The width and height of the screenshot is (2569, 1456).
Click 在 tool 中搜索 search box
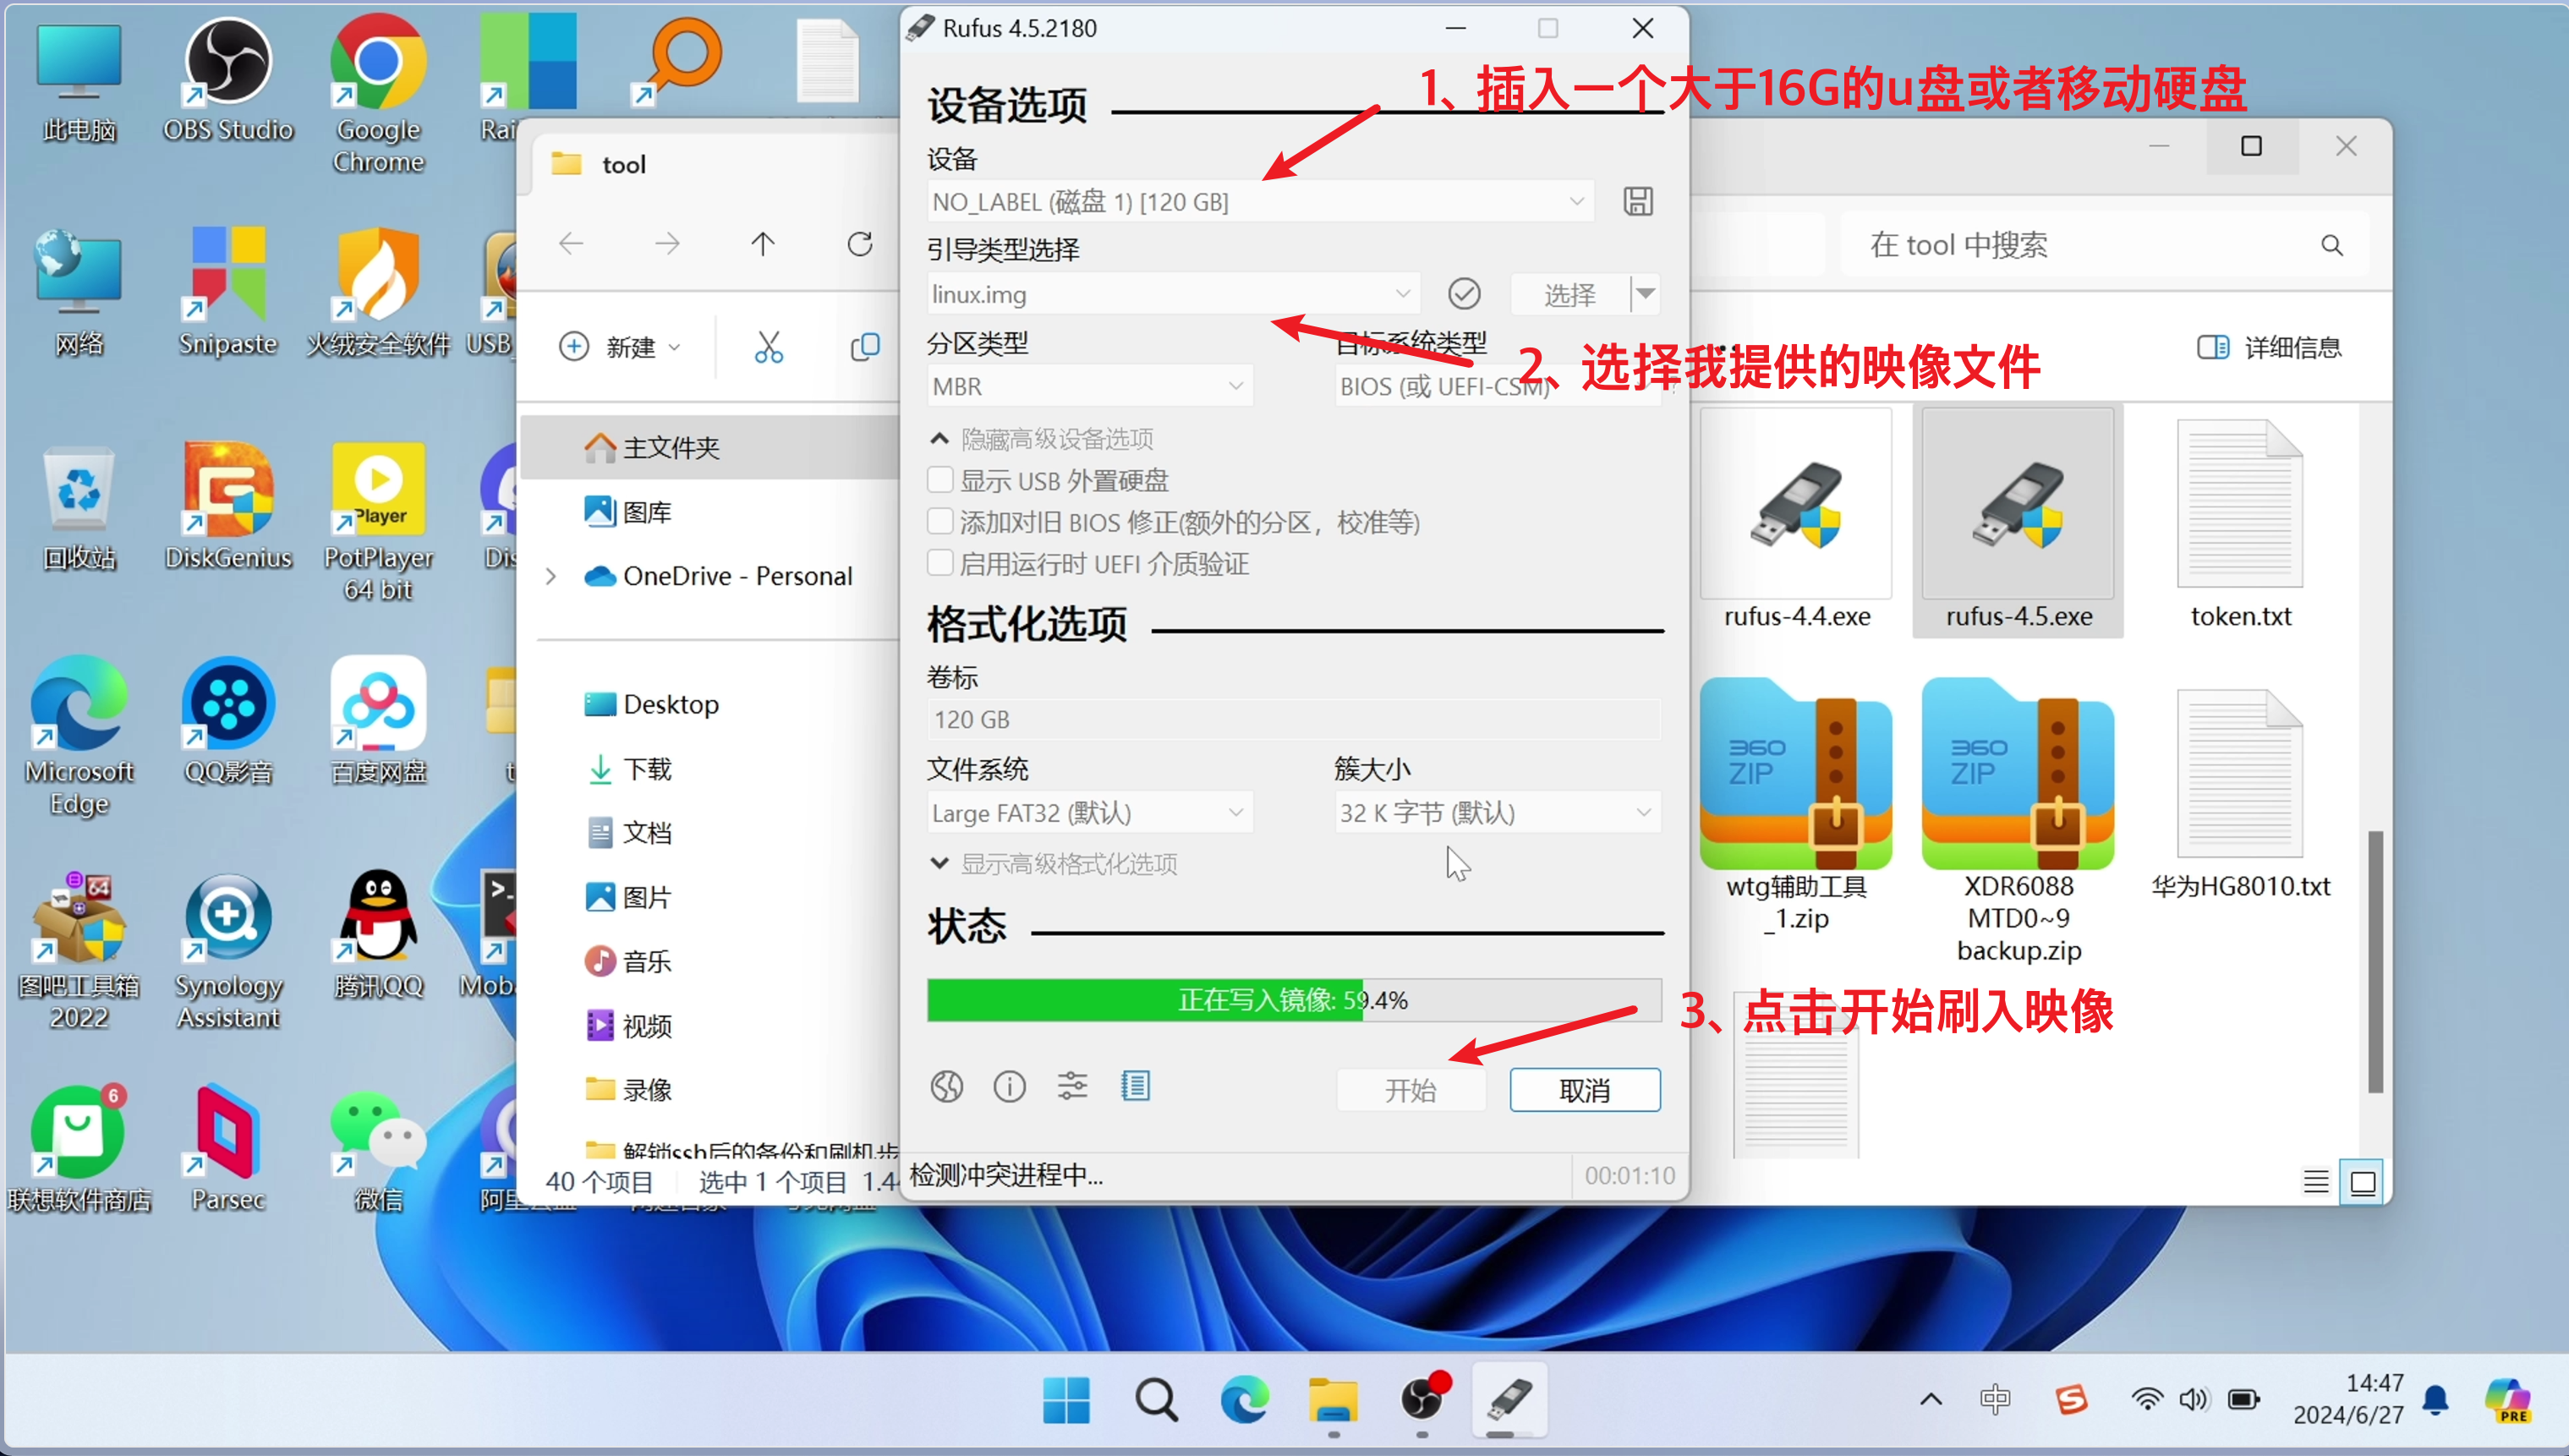click(x=2104, y=245)
